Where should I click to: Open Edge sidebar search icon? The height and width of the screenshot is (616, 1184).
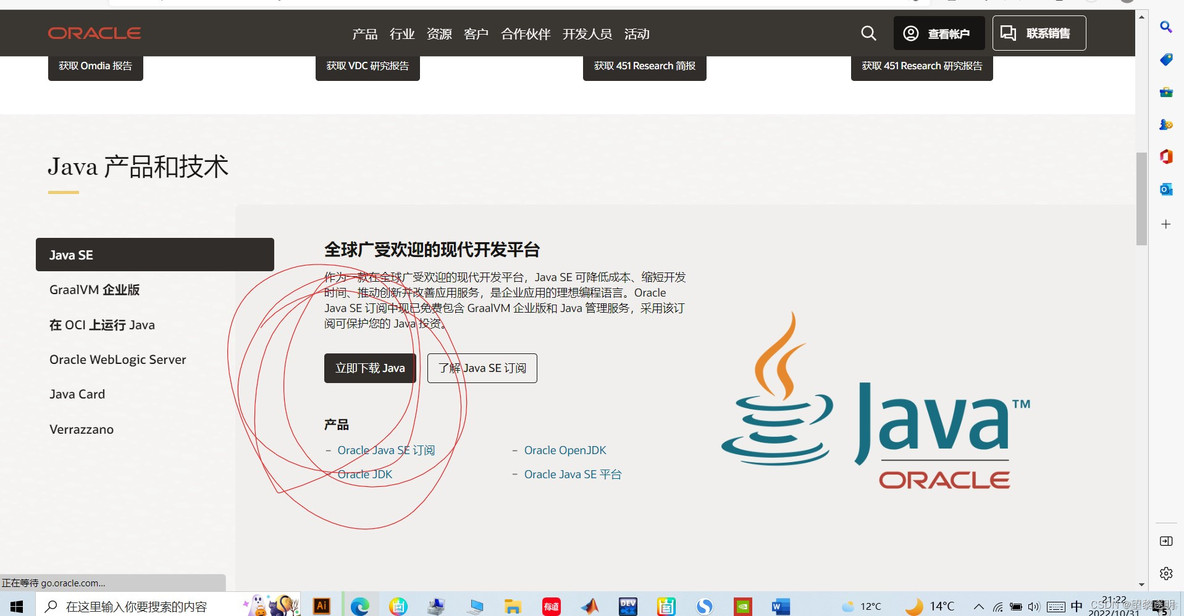click(1166, 27)
